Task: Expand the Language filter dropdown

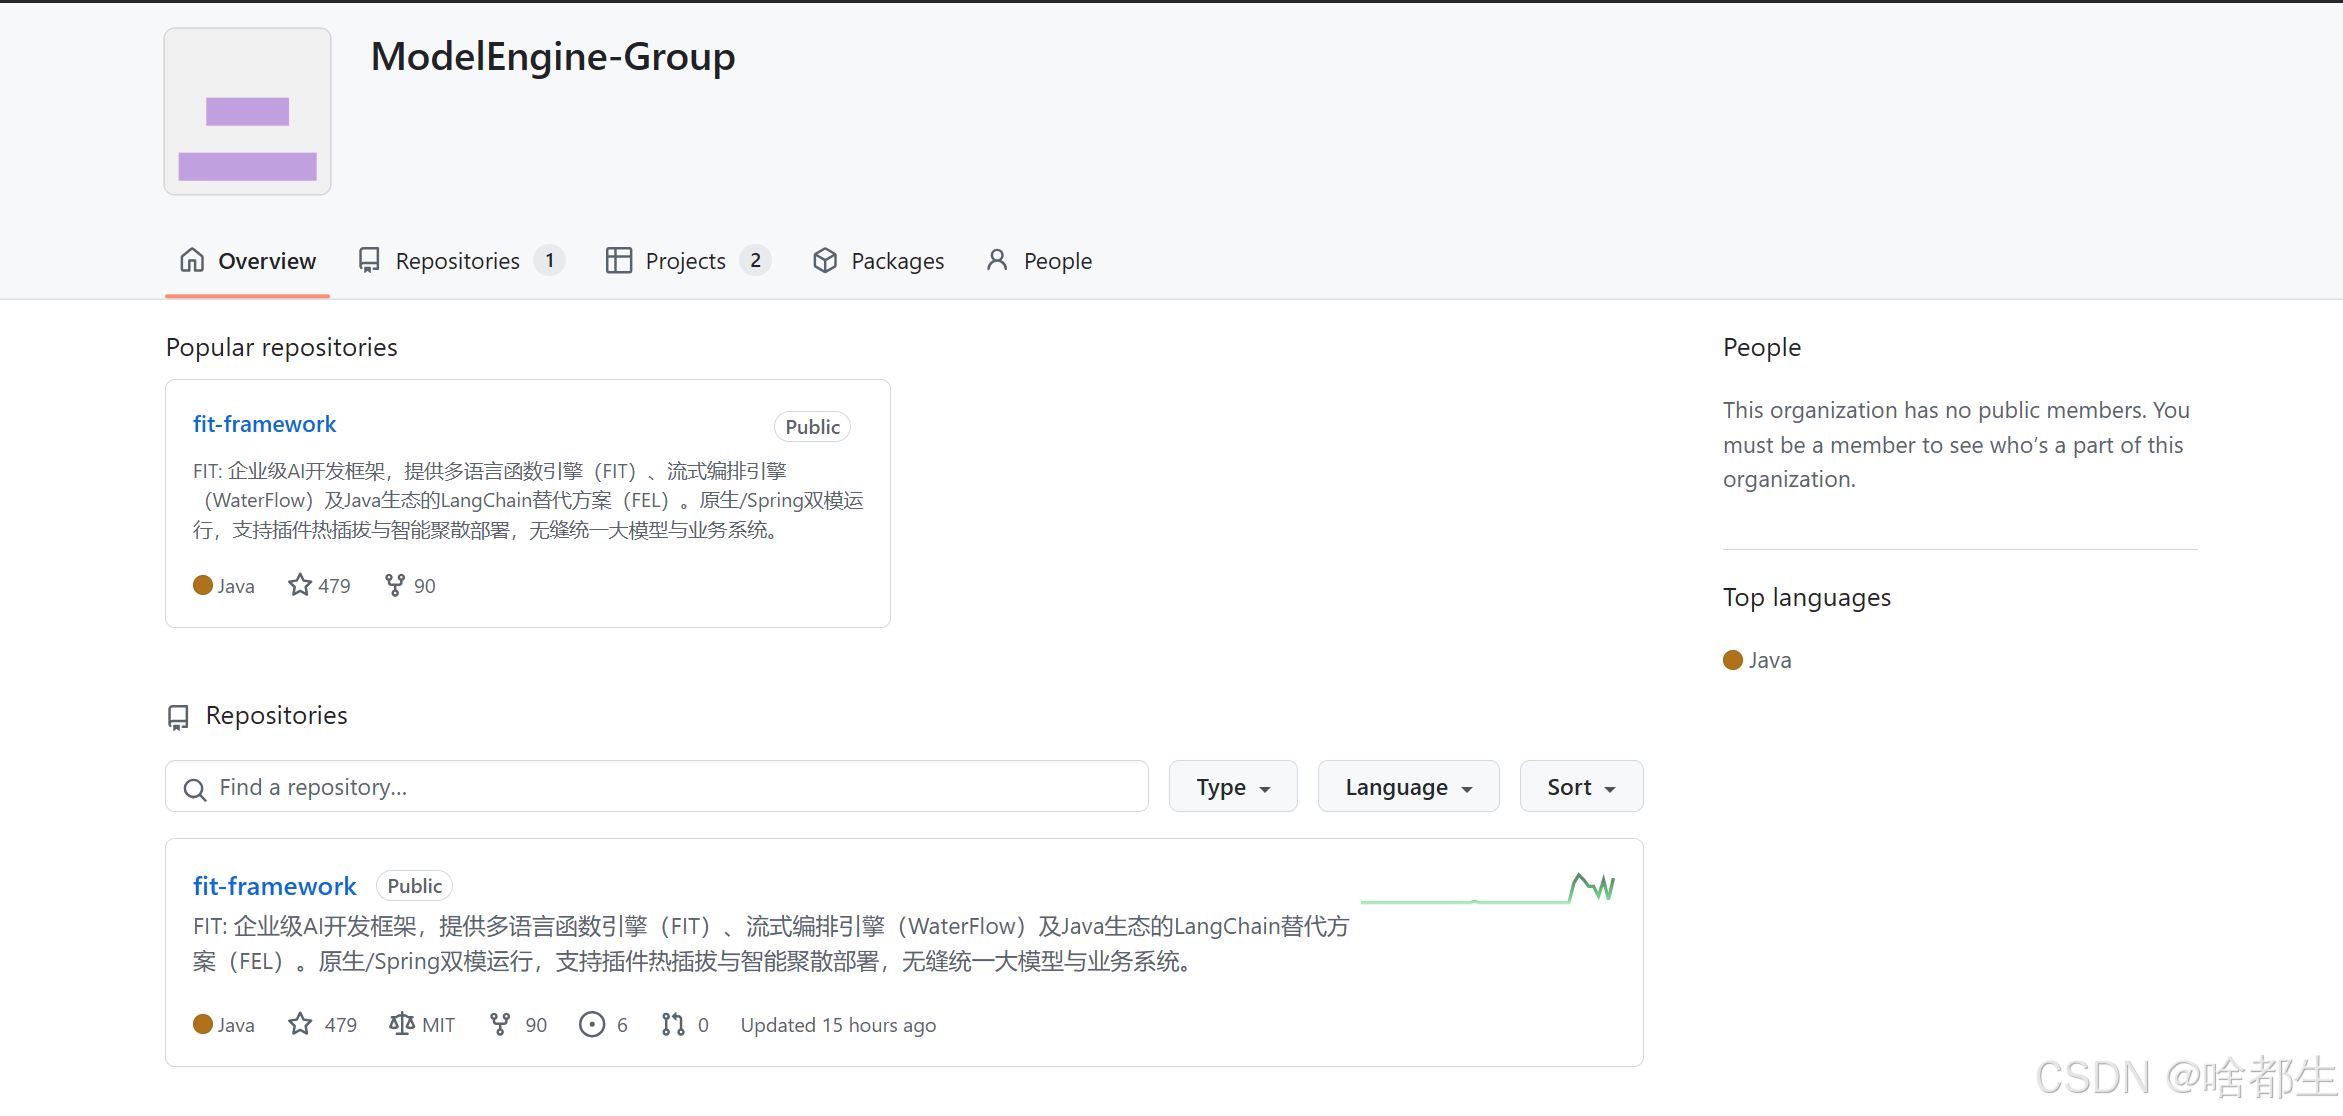Action: click(x=1407, y=787)
